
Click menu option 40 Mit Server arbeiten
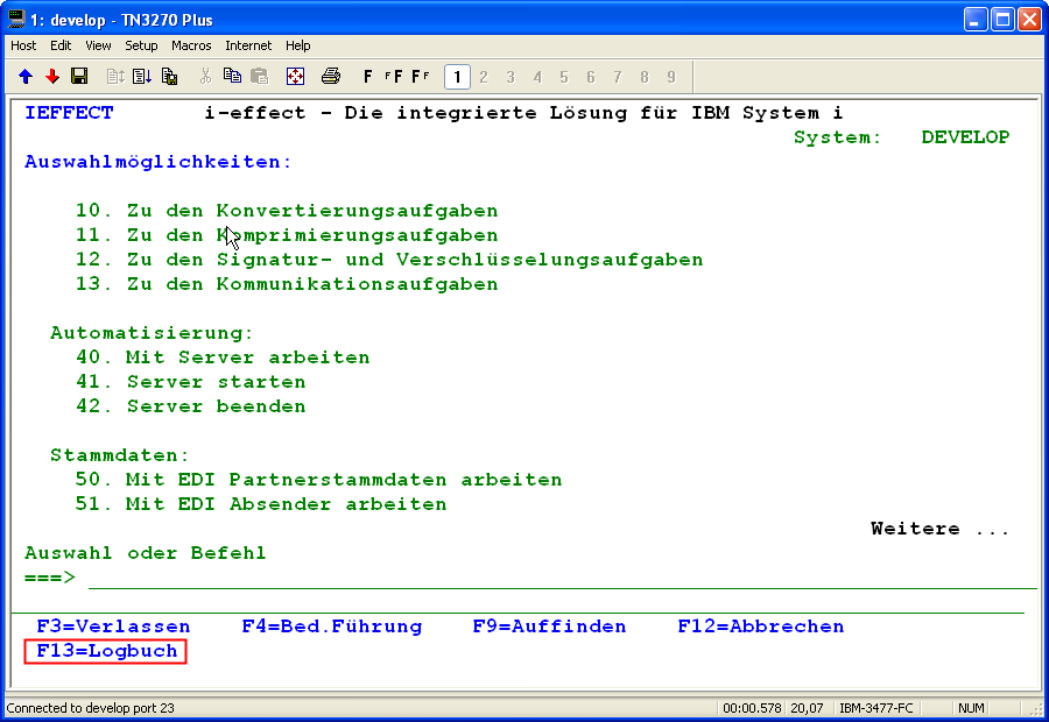222,357
